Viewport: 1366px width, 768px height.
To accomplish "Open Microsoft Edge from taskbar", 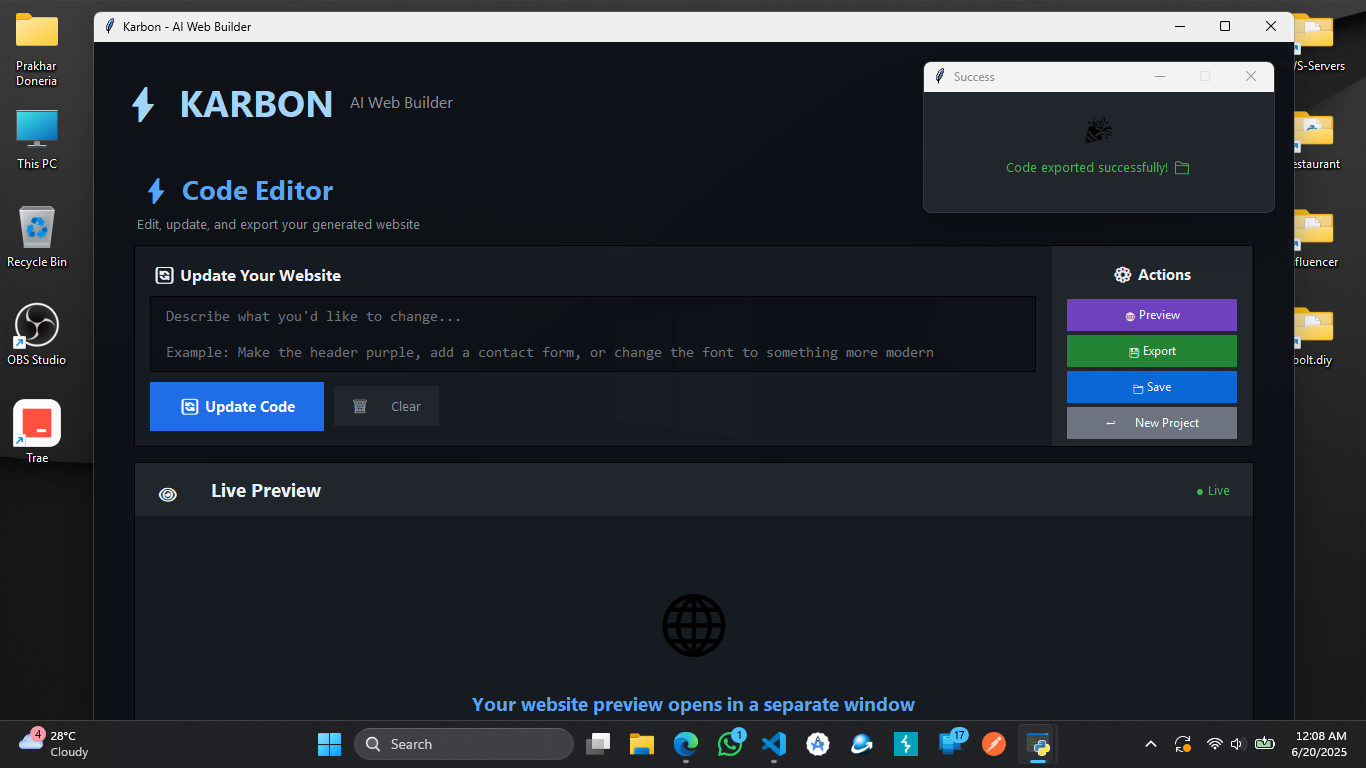I will click(x=685, y=744).
